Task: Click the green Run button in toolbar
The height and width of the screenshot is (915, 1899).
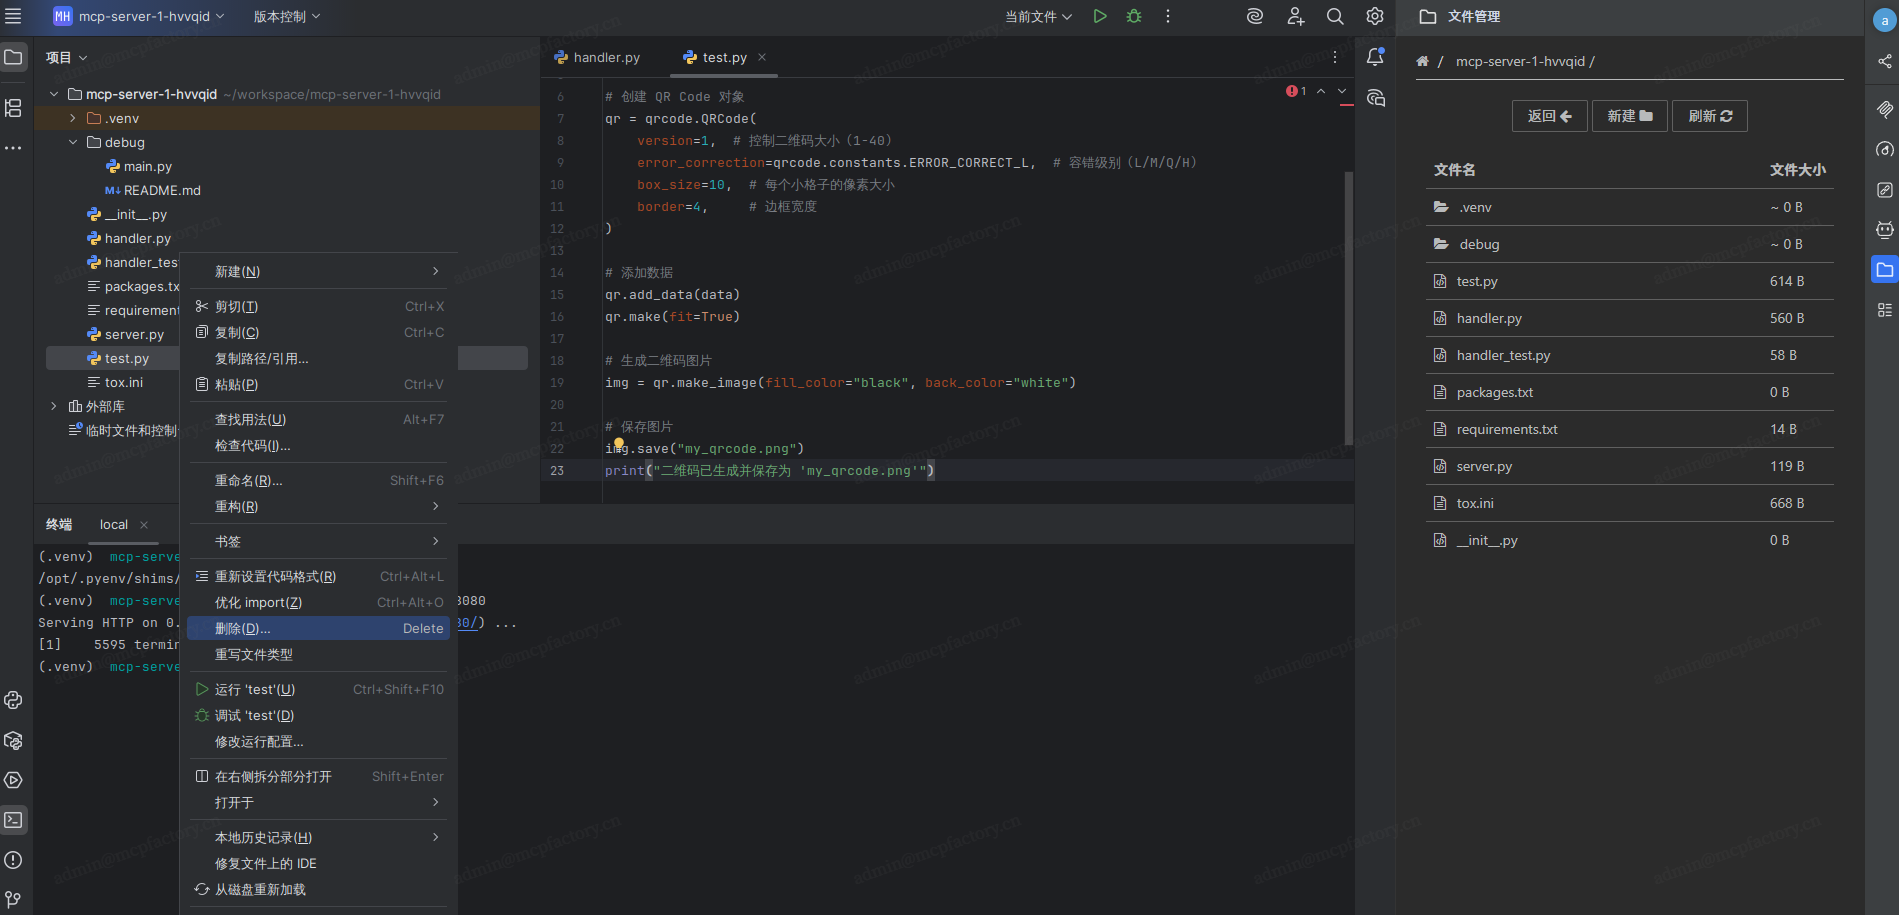Action: [1100, 16]
